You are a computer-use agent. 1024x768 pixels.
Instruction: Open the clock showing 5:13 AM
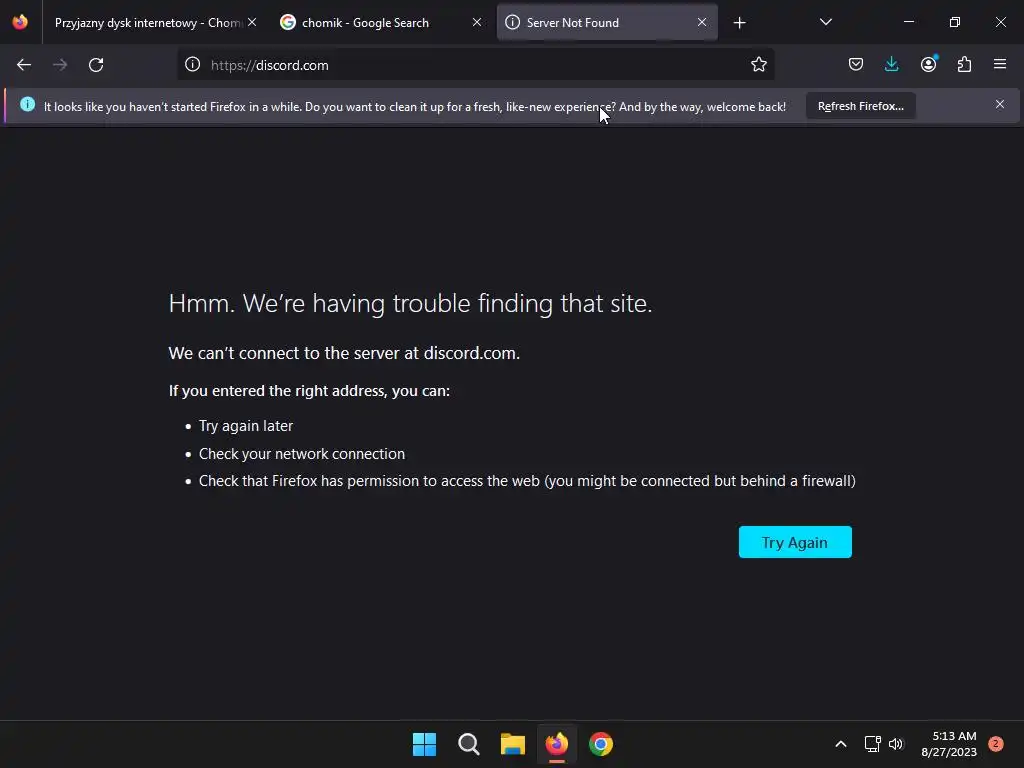pos(949,744)
